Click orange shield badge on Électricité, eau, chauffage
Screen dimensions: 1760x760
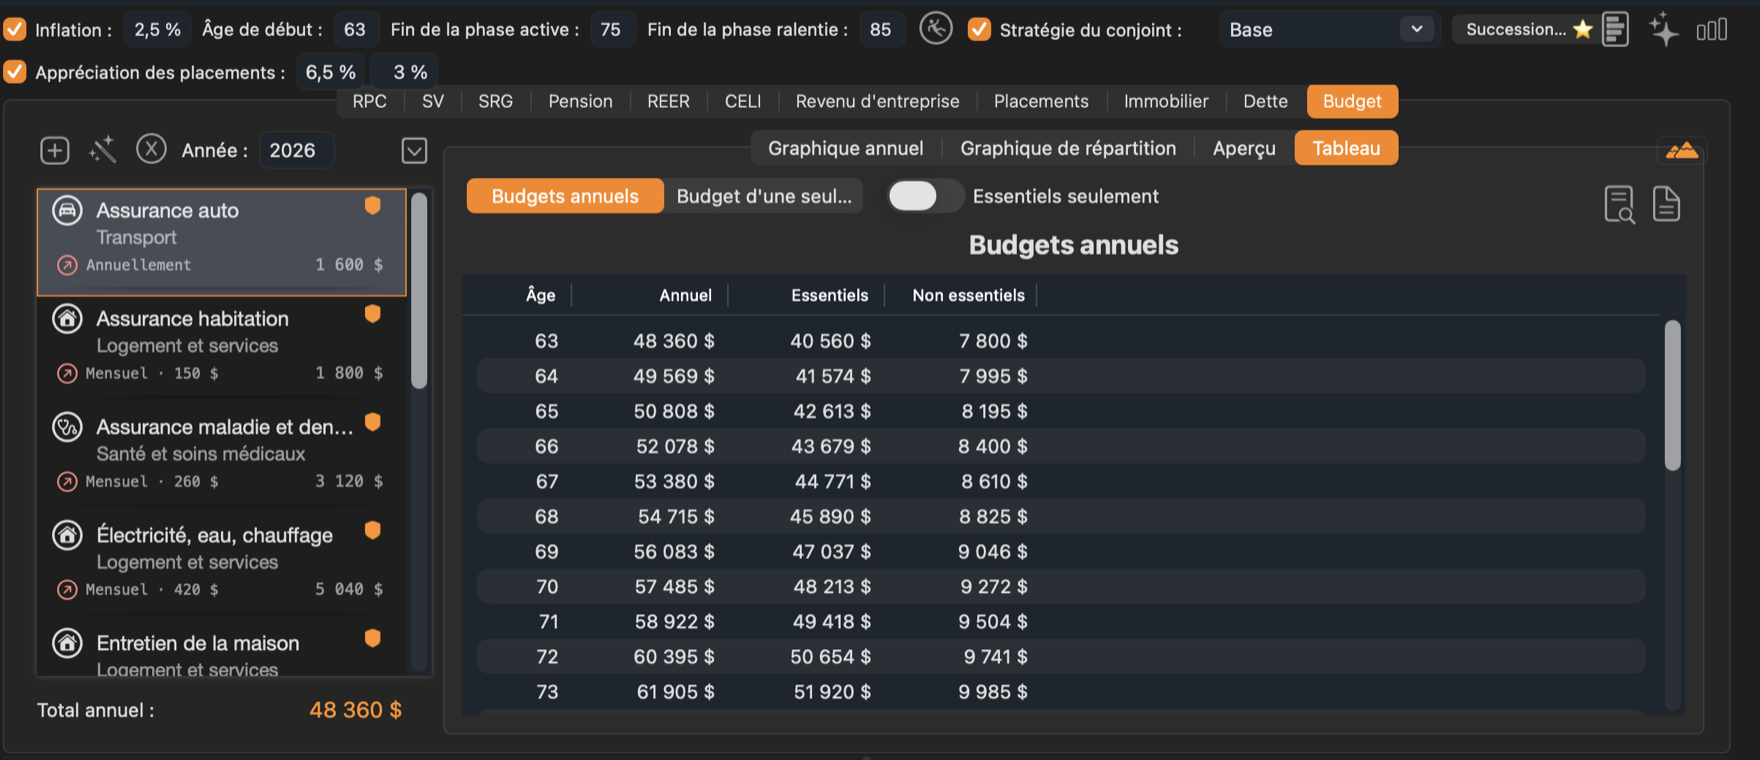(x=373, y=530)
